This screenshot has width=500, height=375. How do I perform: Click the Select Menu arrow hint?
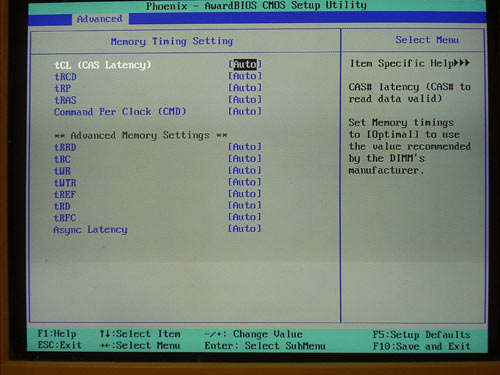pyautogui.click(x=140, y=345)
